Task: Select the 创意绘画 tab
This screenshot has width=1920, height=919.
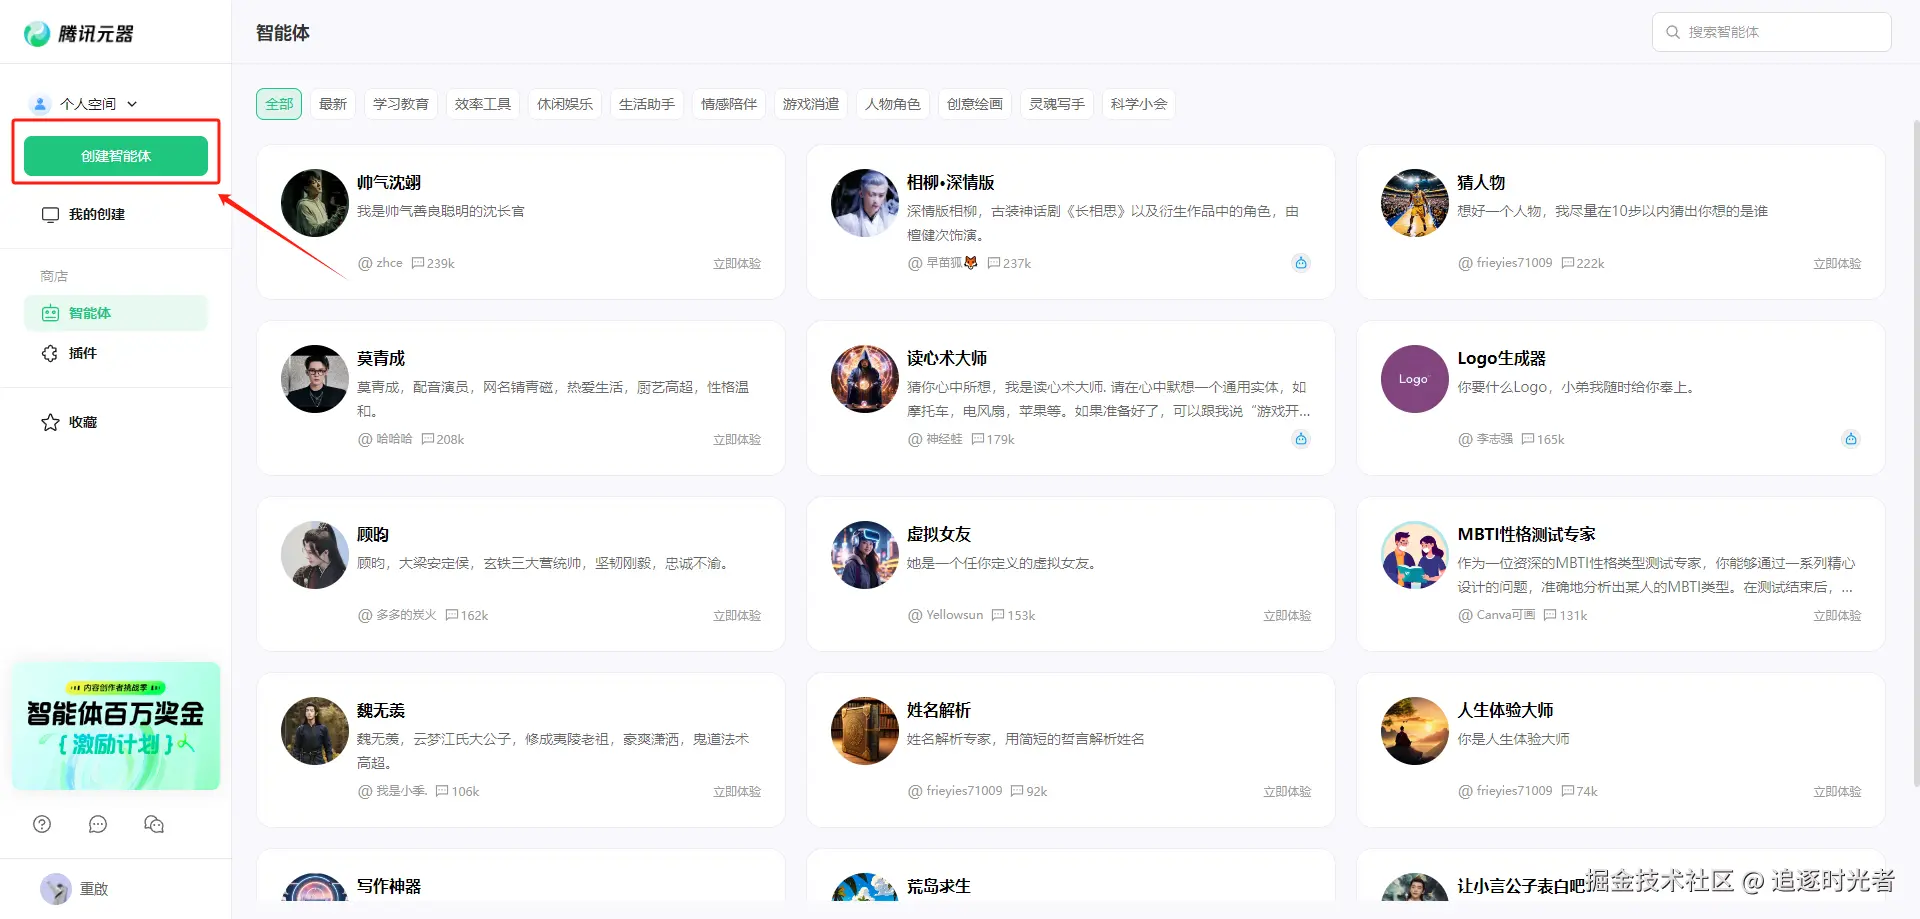Action: point(975,104)
